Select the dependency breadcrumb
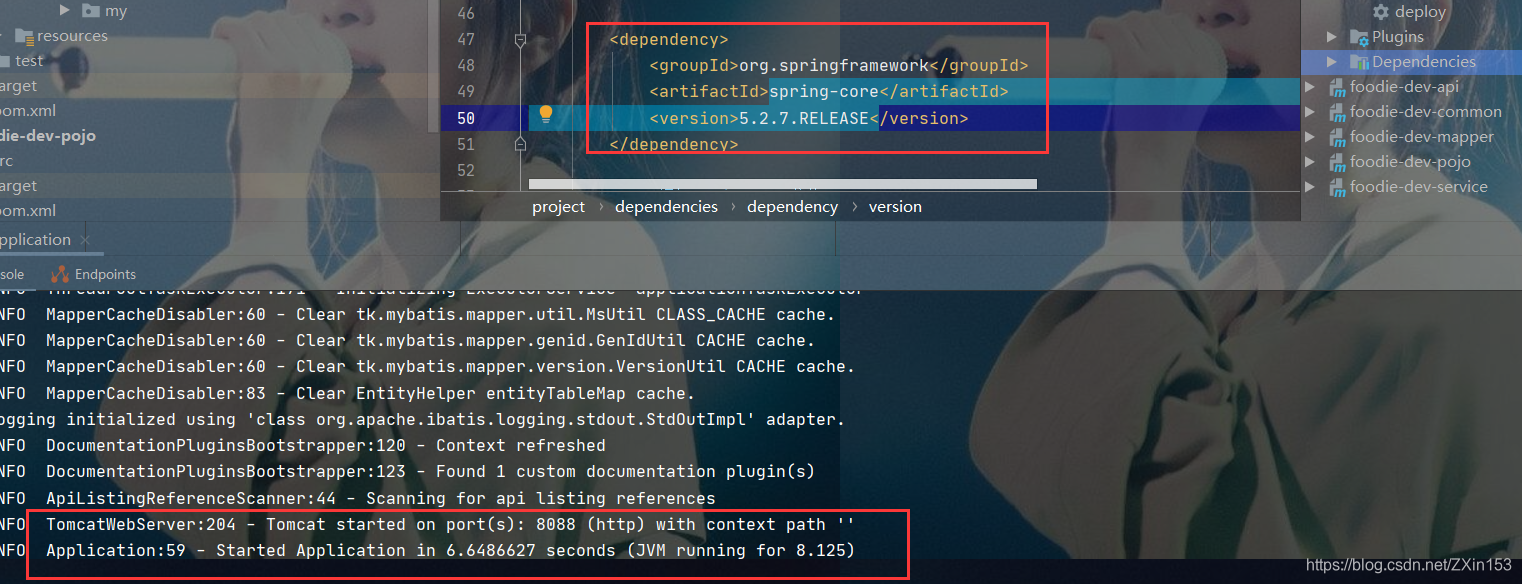 click(792, 207)
